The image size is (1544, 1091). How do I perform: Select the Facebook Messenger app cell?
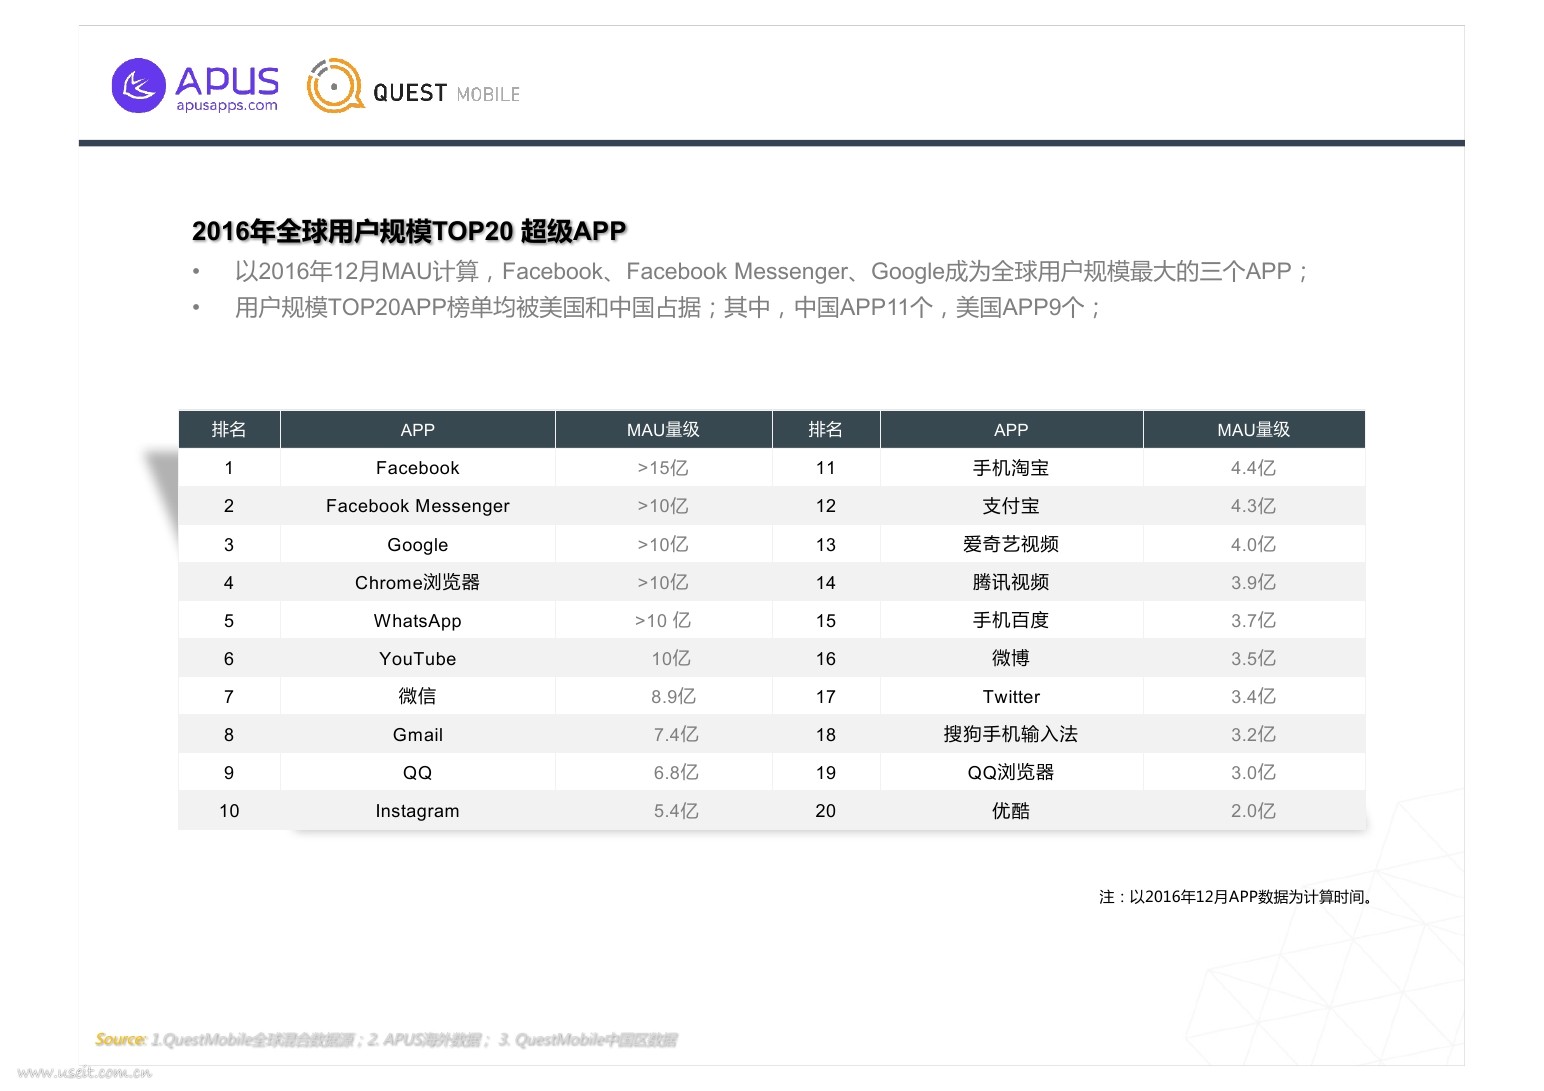pyautogui.click(x=418, y=506)
